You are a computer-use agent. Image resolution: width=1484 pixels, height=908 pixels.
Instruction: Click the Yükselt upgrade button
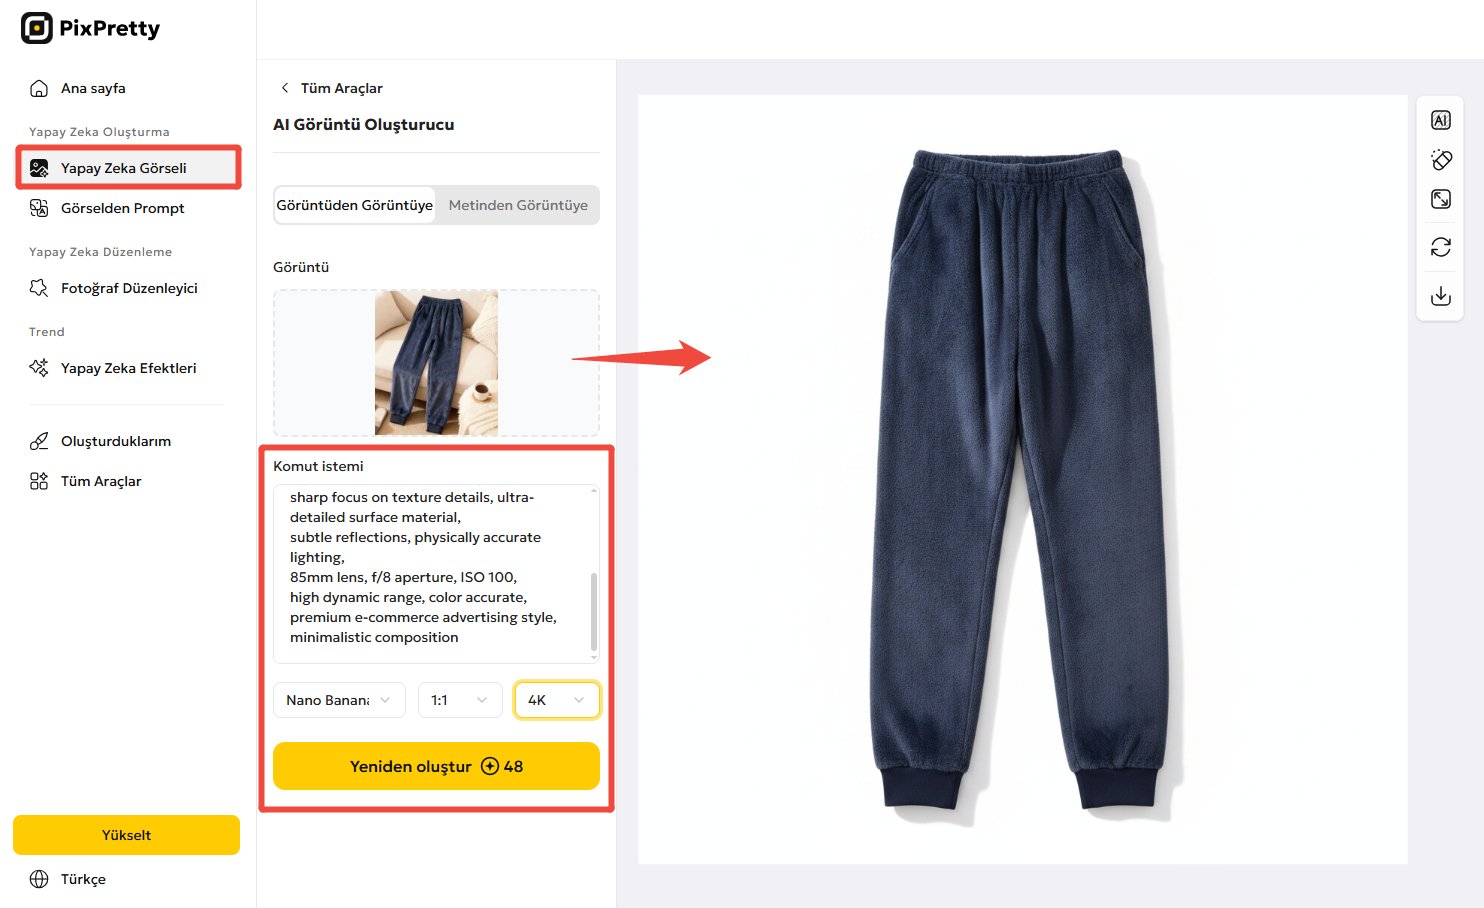pos(126,835)
